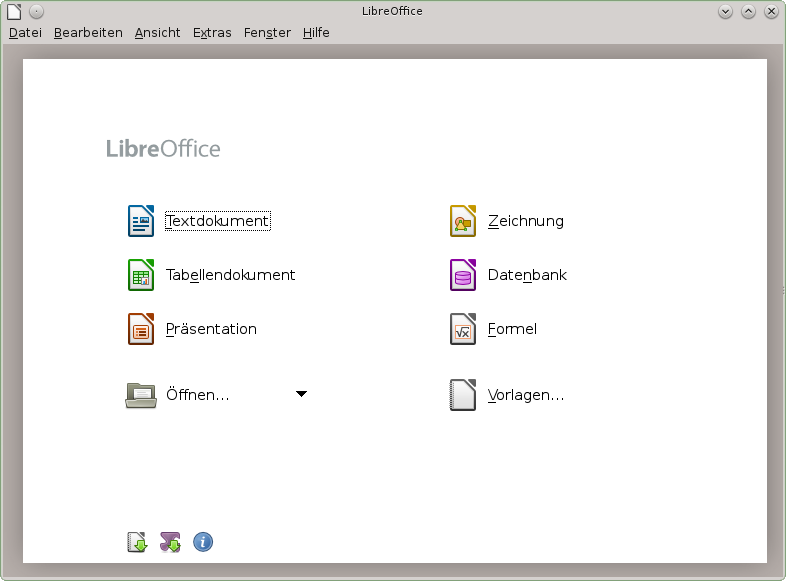The height and width of the screenshot is (581, 786).
Task: Expand the dropdown arrow beside Öffnen
Action: click(x=301, y=394)
